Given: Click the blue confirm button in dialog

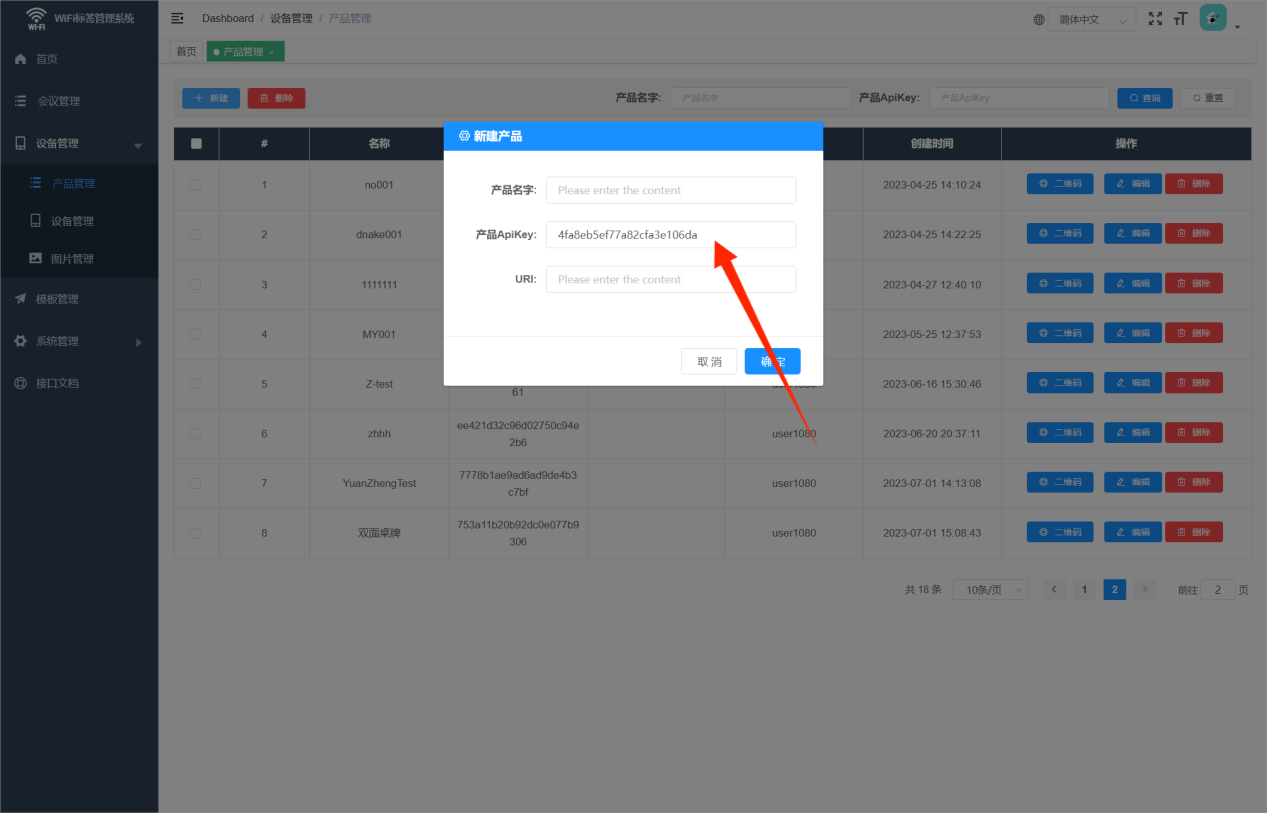Looking at the screenshot, I should (772, 361).
